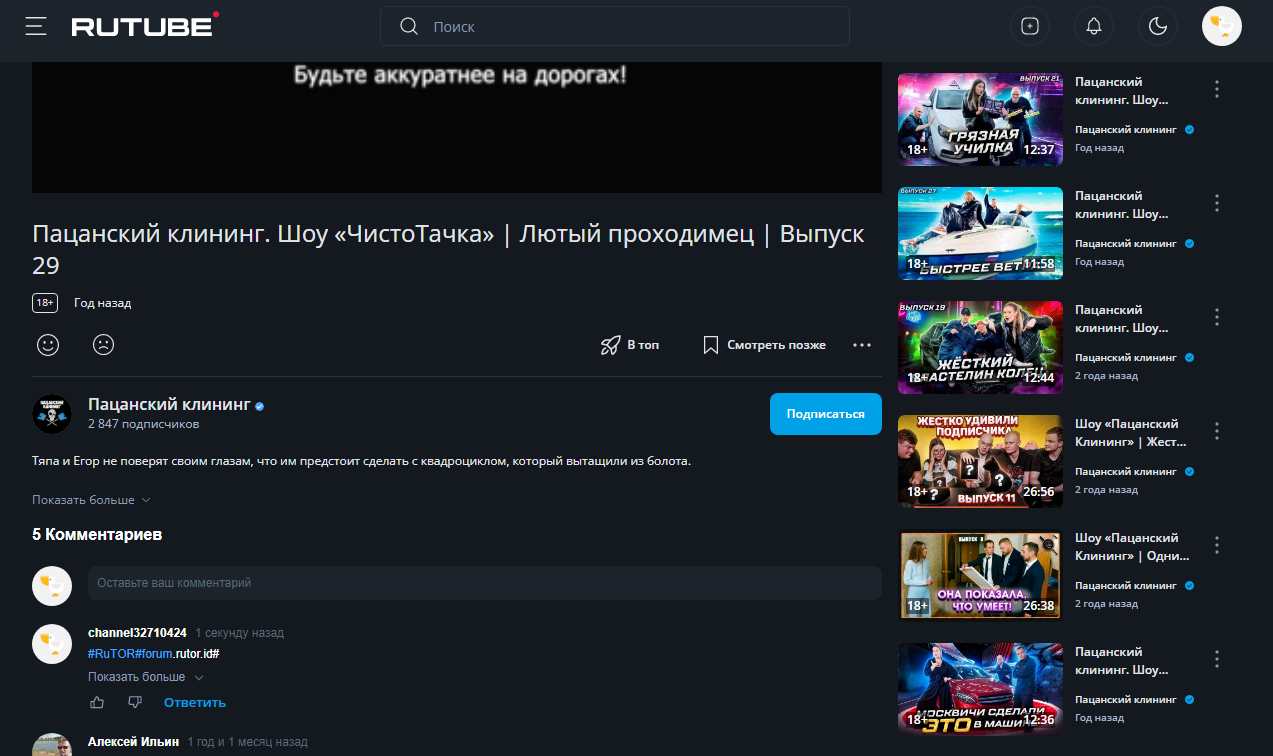Open channel32710424 commenter name
This screenshot has width=1273, height=756.
[137, 633]
